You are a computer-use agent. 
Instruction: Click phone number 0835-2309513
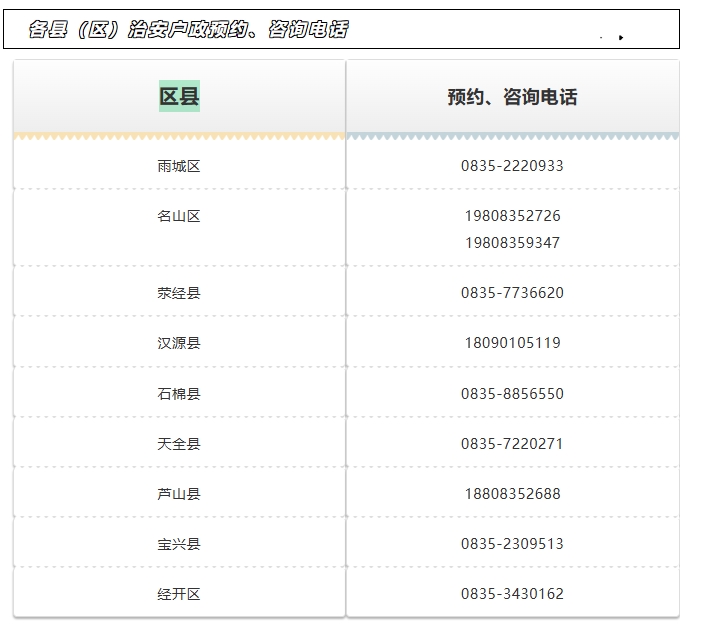coord(512,544)
